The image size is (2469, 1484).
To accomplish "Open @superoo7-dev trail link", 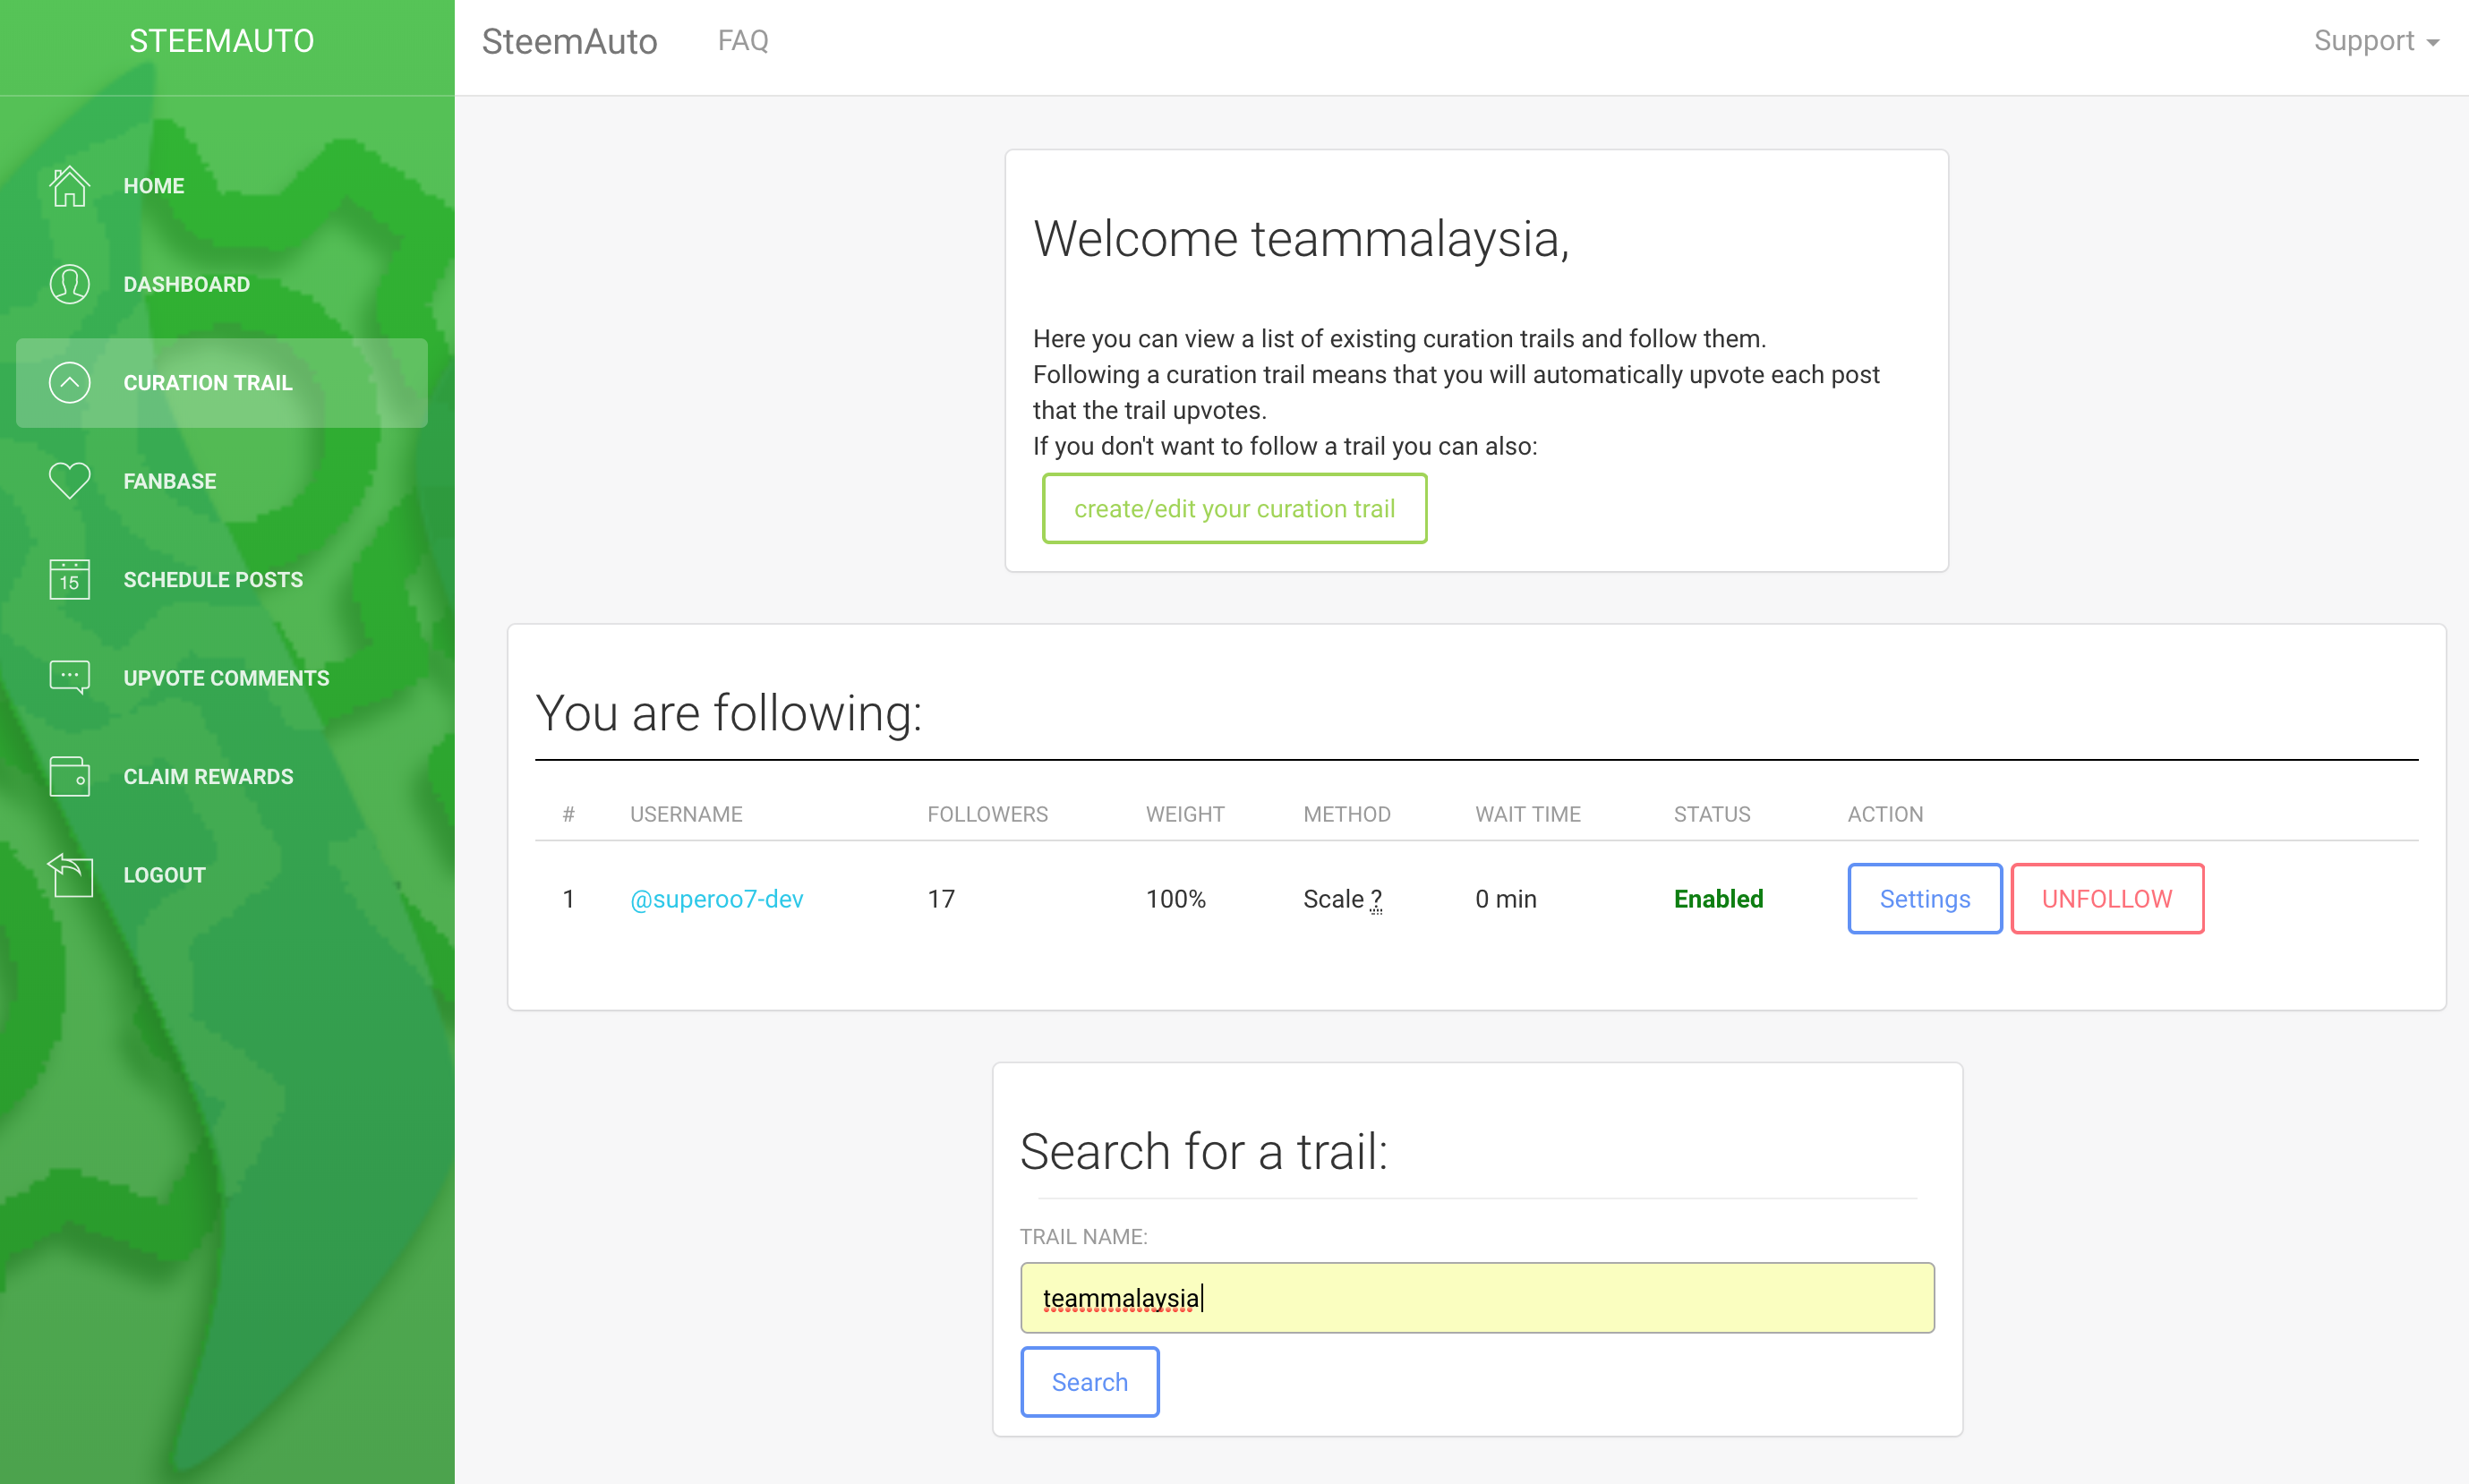I will tap(716, 899).
